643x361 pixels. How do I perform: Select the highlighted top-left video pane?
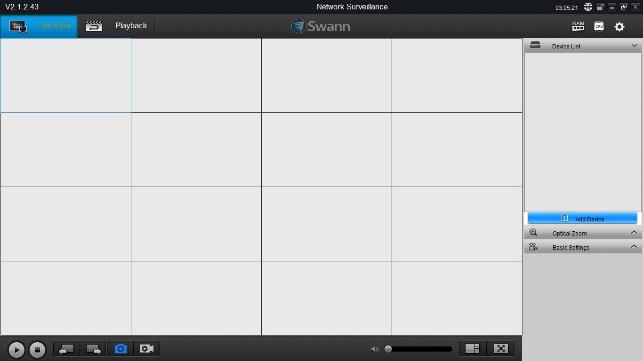[66, 75]
